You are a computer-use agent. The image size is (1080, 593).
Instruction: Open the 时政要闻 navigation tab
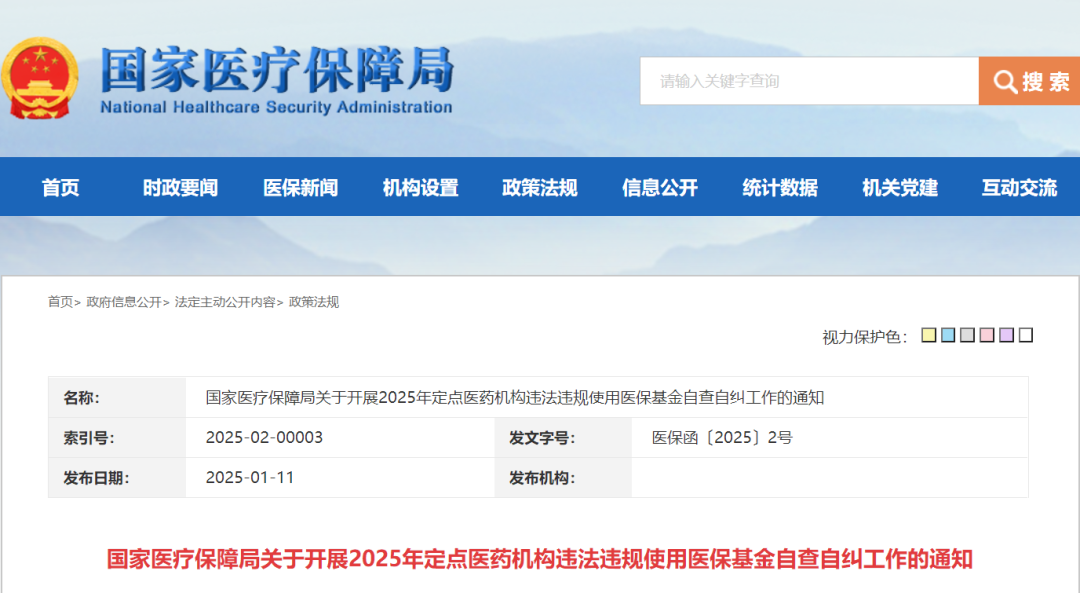[x=180, y=188]
